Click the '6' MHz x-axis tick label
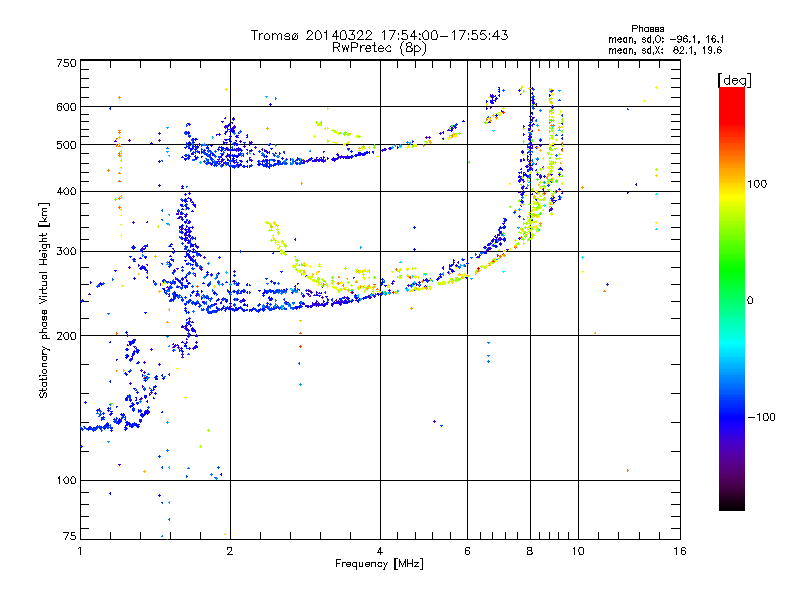 click(467, 551)
